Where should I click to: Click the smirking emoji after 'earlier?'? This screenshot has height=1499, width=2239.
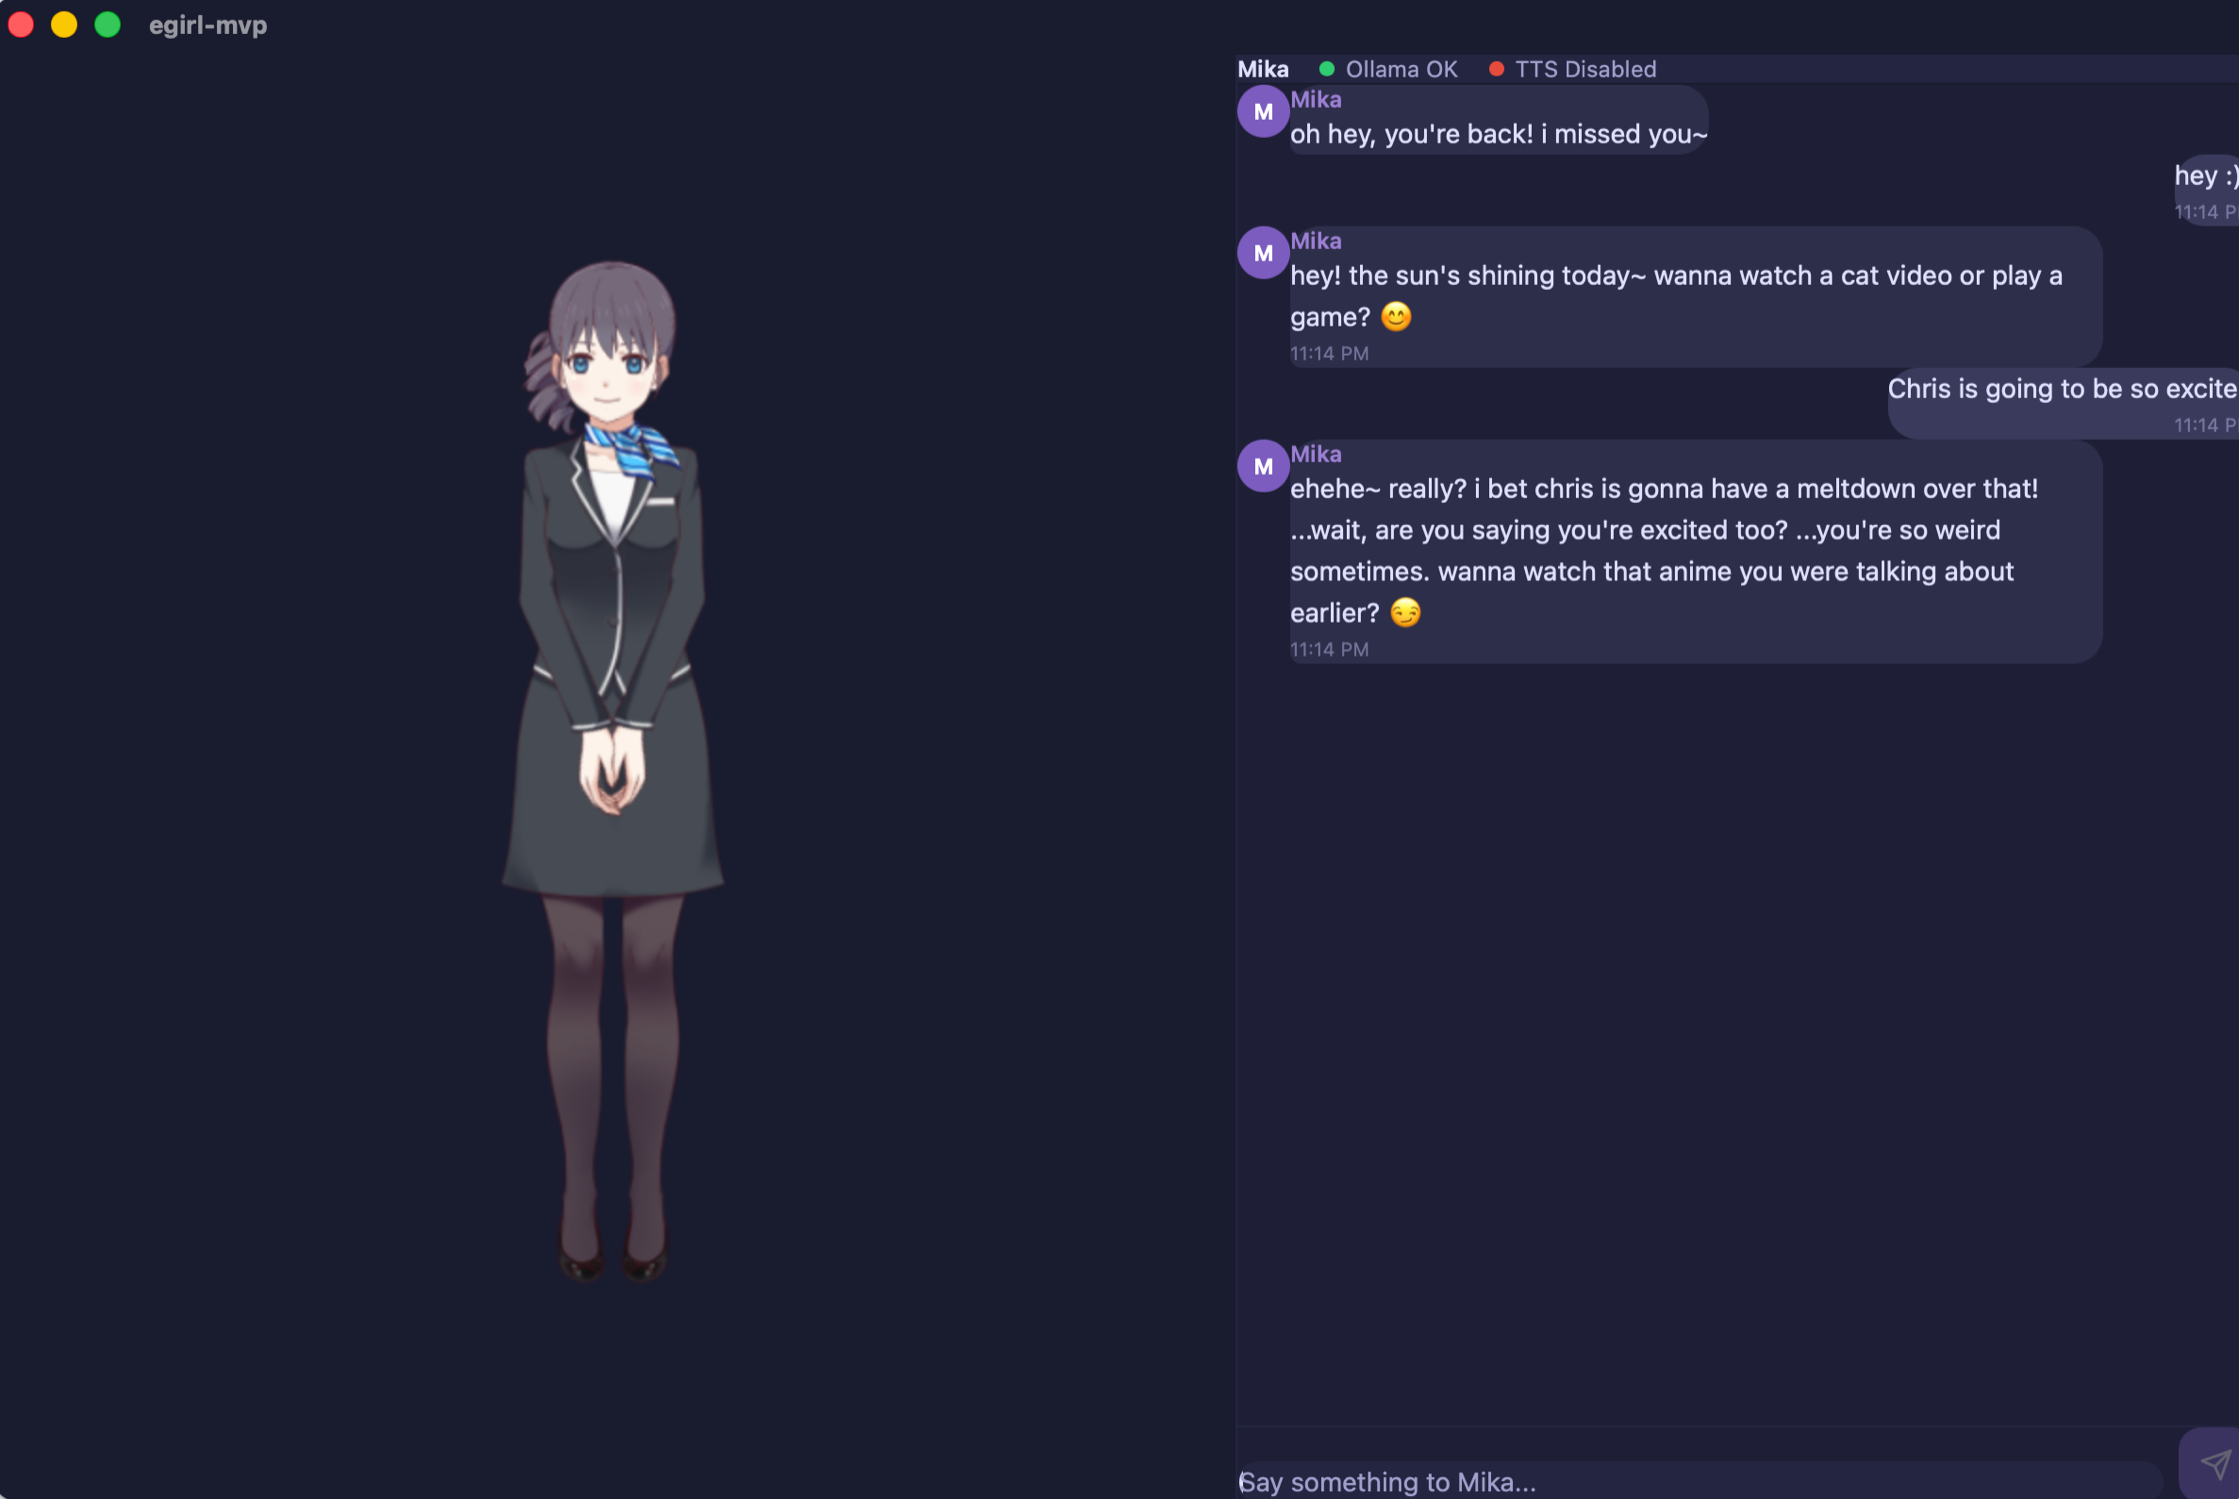click(1405, 612)
